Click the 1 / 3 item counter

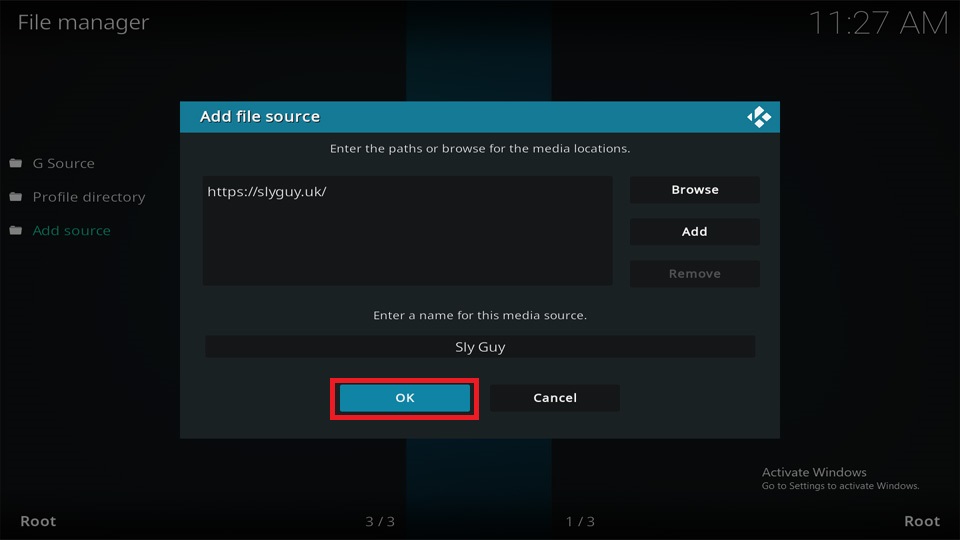(x=580, y=522)
